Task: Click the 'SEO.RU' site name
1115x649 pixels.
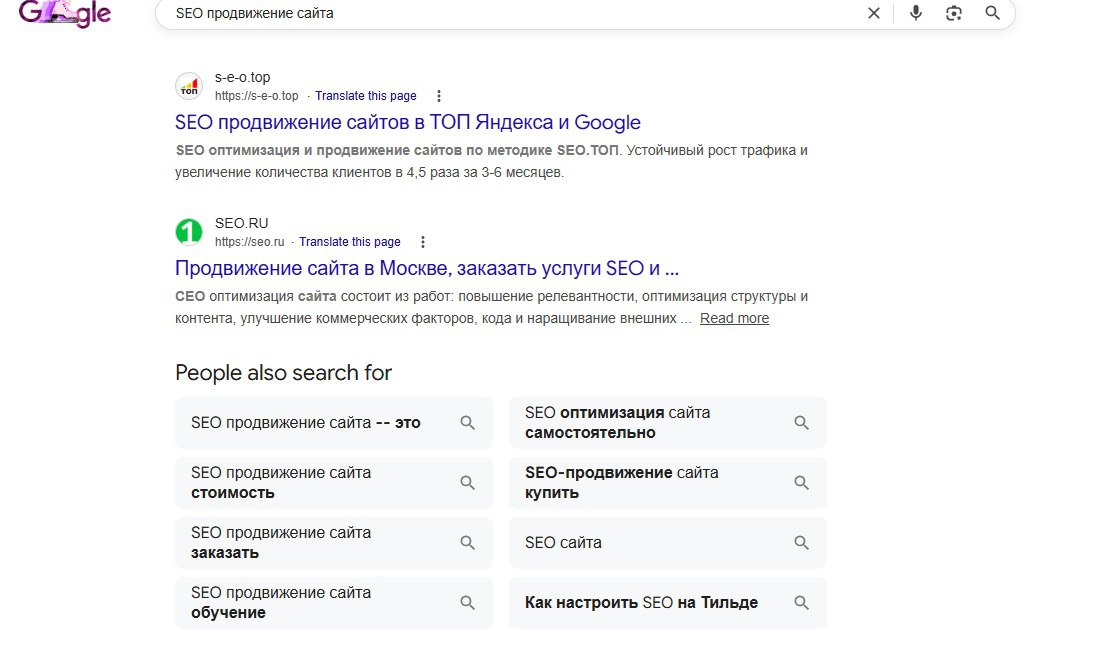Action: click(x=242, y=223)
